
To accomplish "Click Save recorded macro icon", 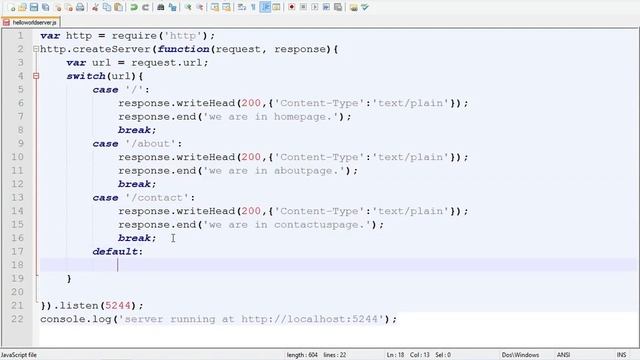I will tap(338, 7).
